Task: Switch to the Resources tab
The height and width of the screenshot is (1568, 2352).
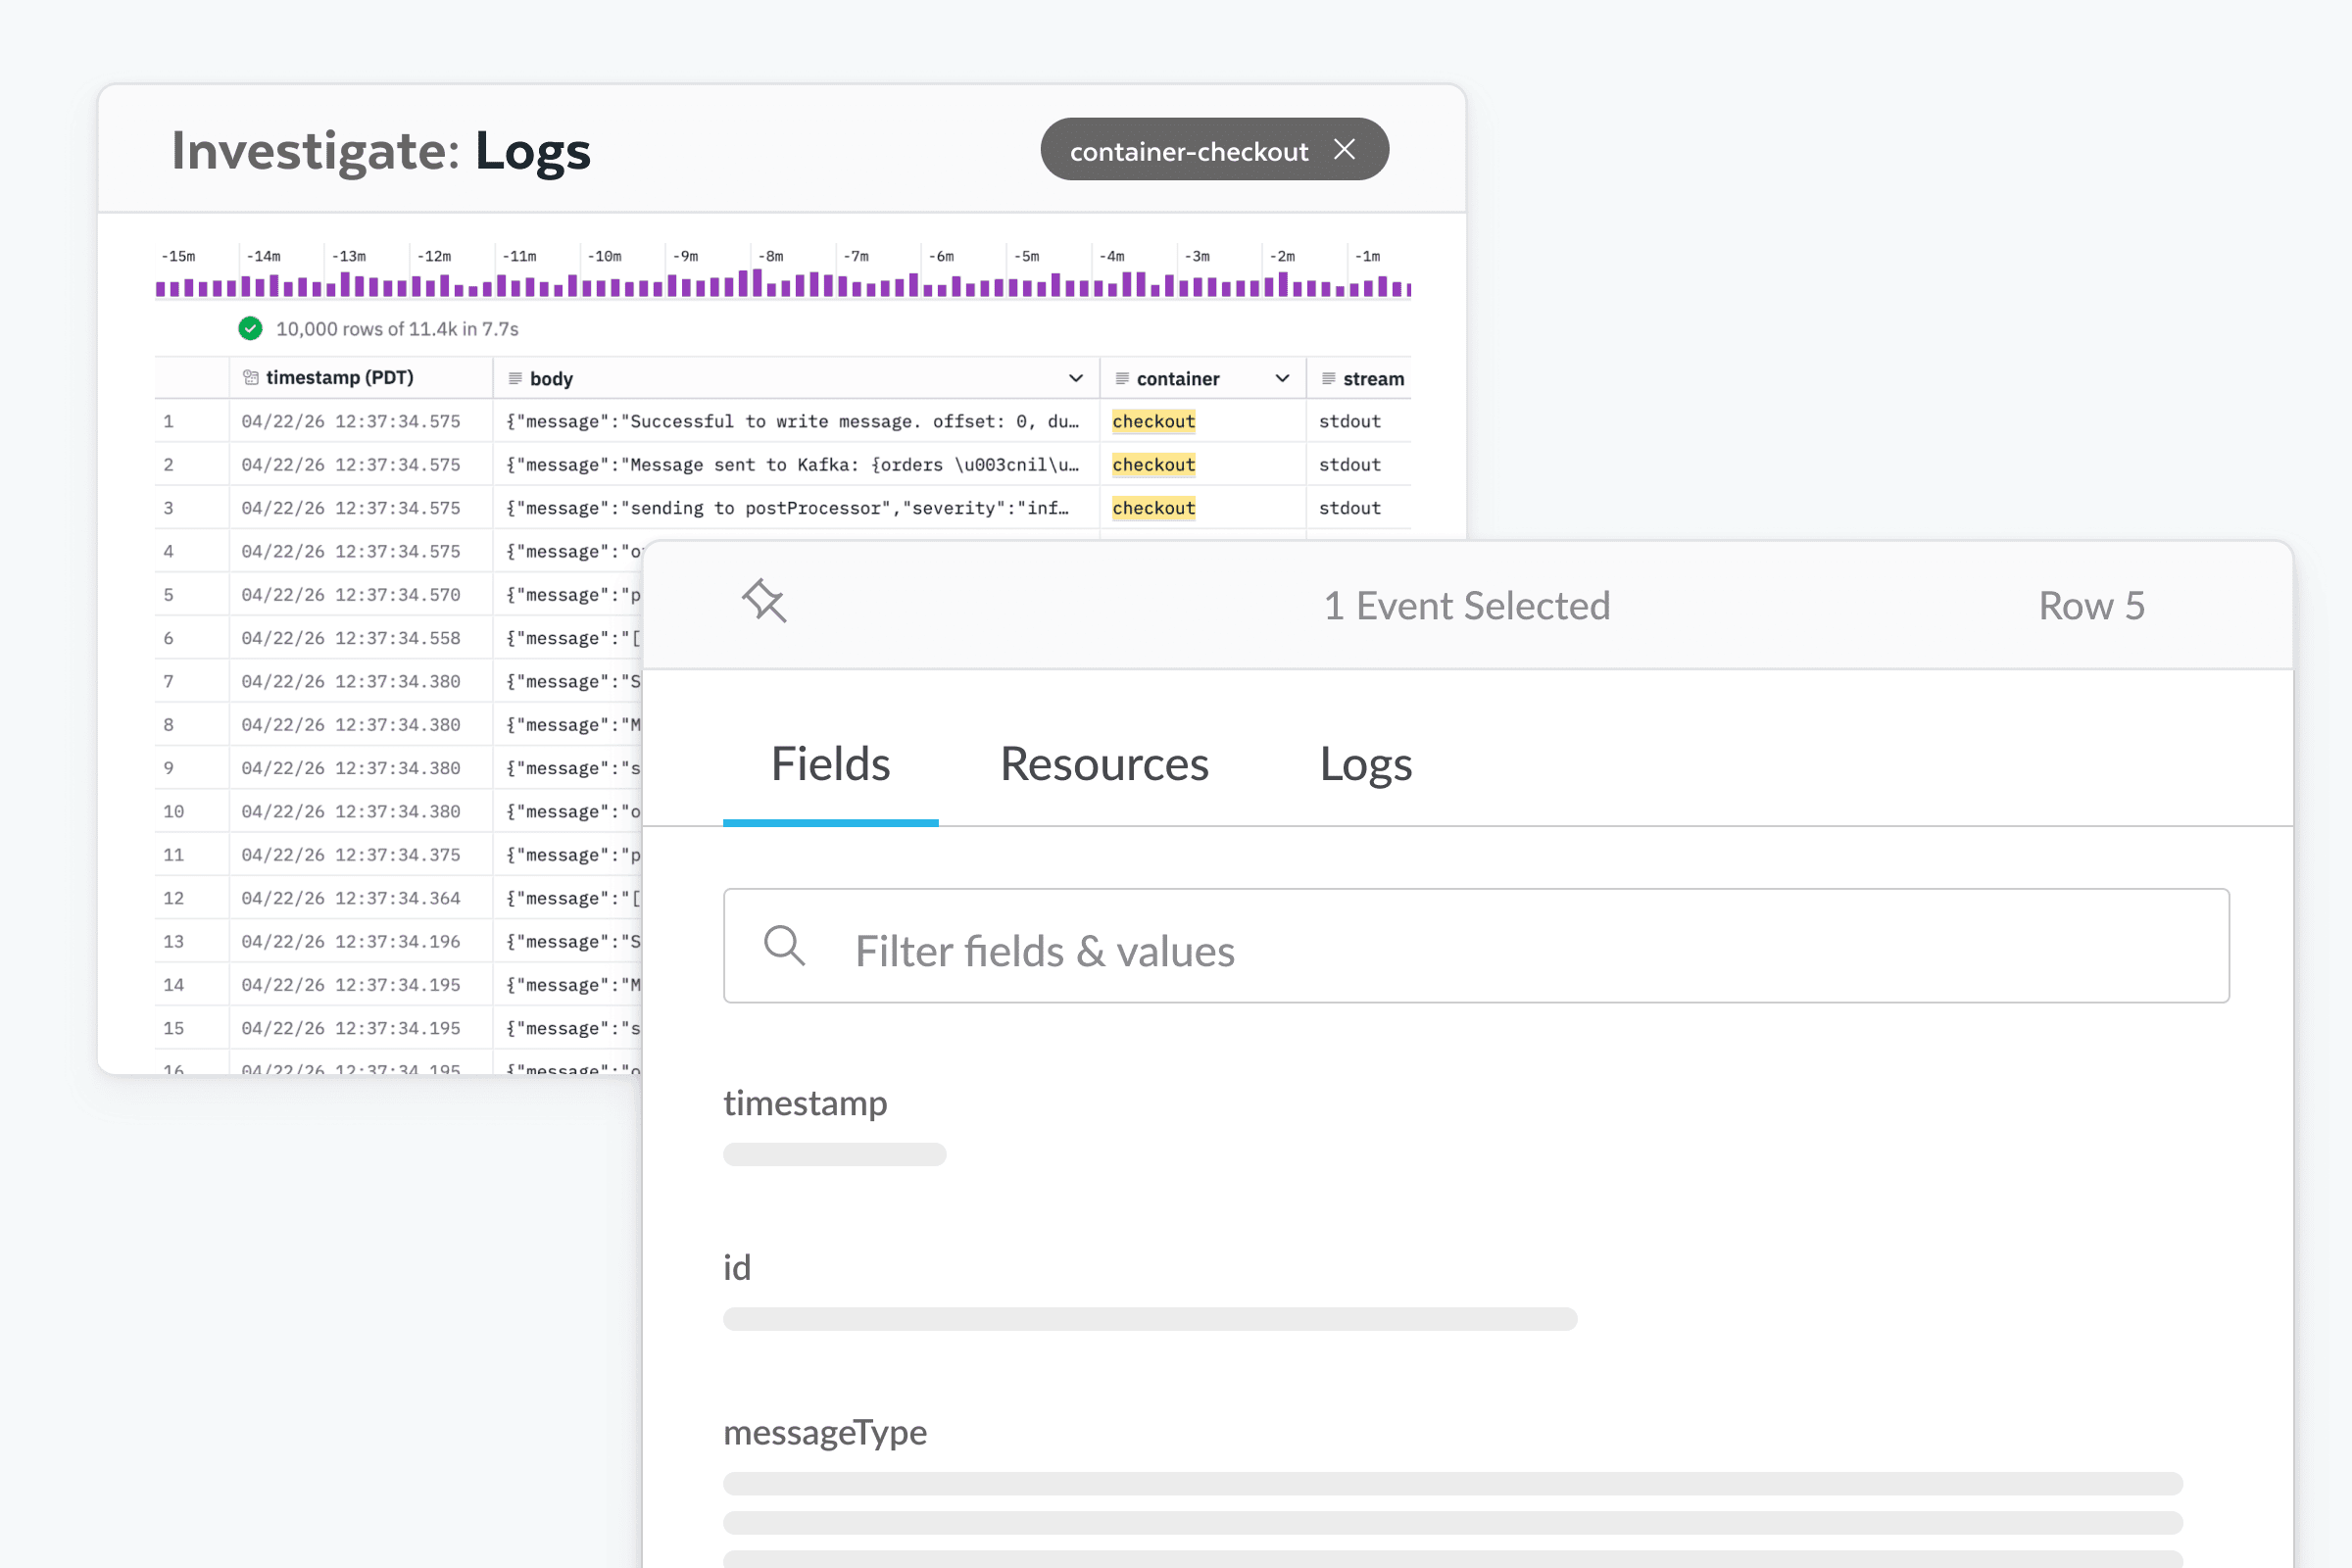Action: (x=1104, y=765)
